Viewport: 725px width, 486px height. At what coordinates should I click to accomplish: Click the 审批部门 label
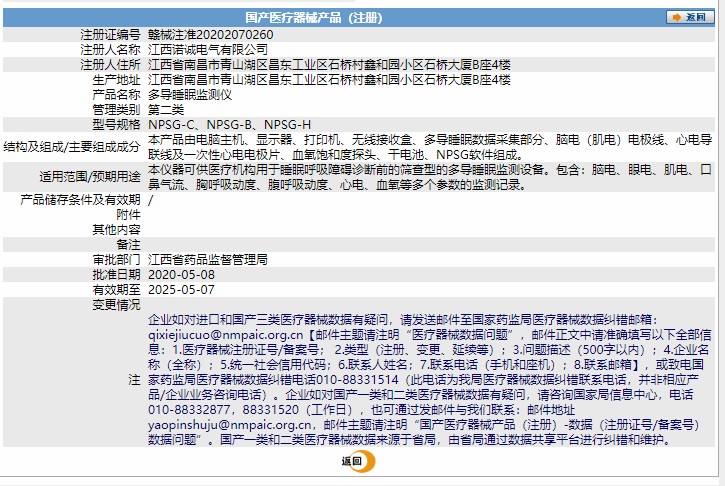pos(116,259)
